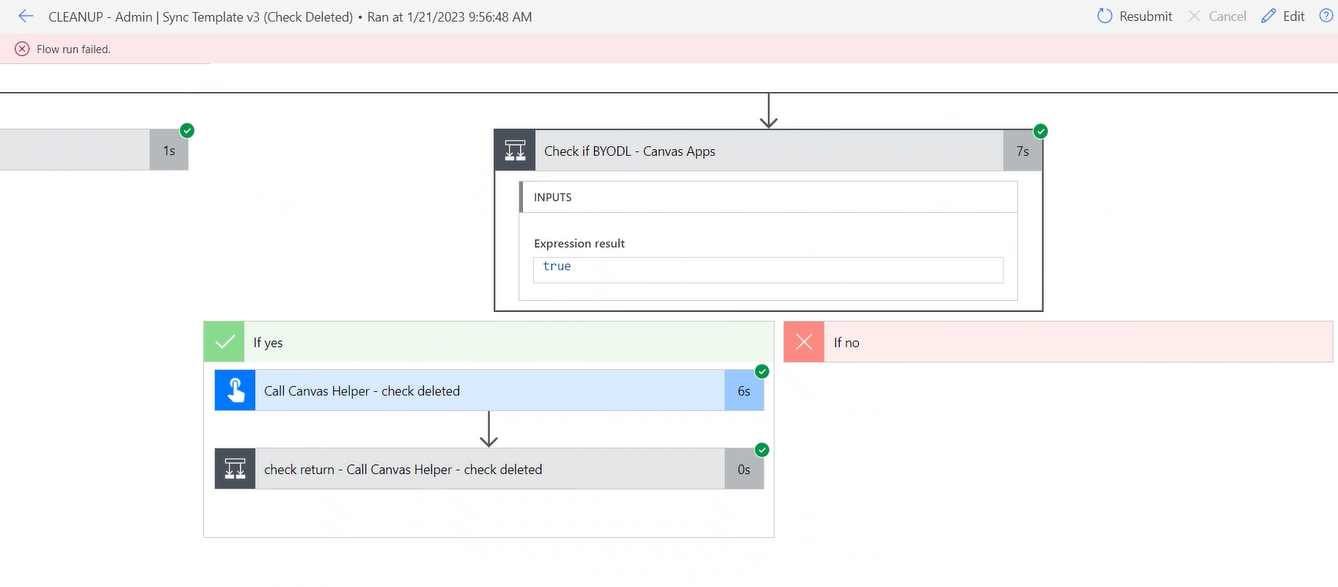Open help via the question mark icon

point(1327,16)
